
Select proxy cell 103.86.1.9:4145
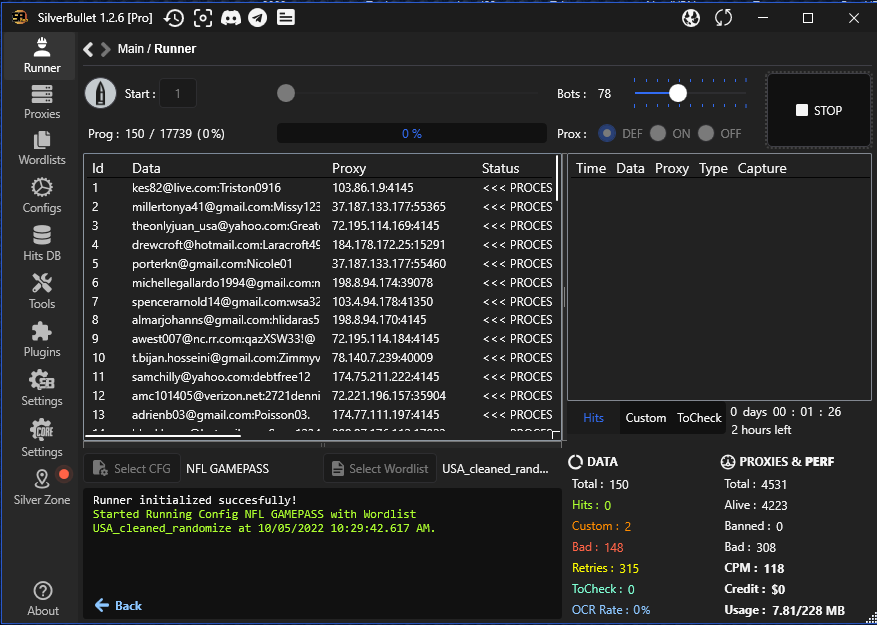373,188
